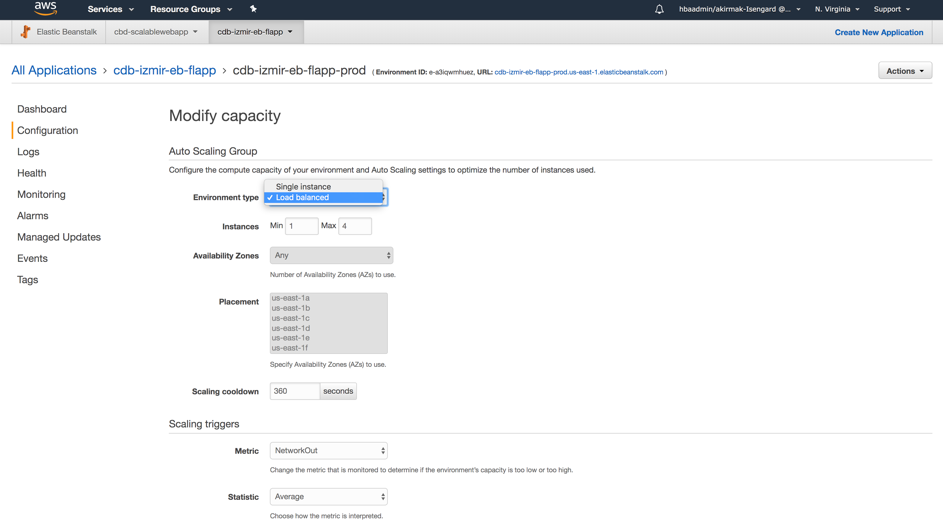Open Health in the sidebar
This screenshot has height=529, width=943.
(31, 173)
